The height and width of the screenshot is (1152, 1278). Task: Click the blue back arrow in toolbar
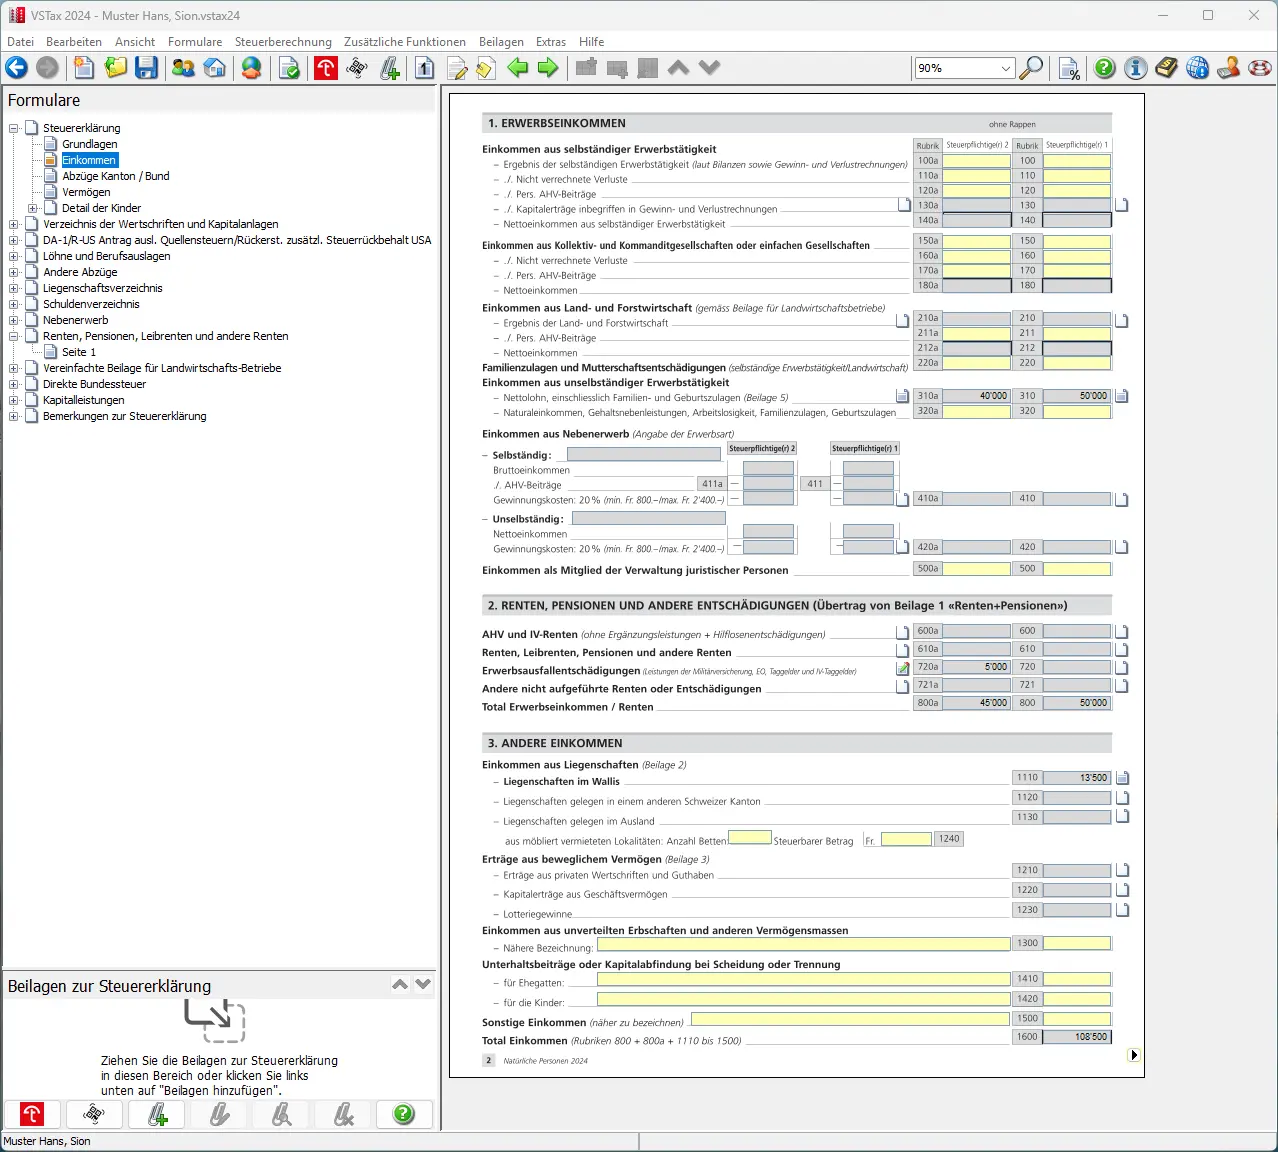[x=17, y=68]
